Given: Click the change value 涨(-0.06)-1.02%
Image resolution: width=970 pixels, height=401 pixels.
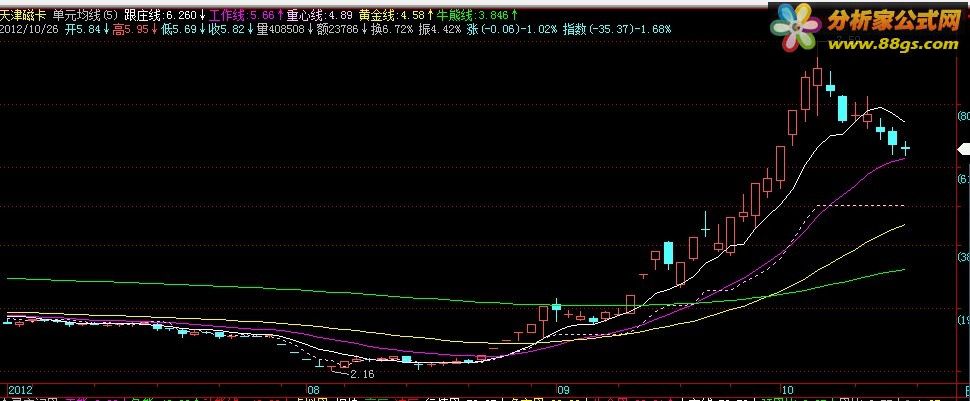Looking at the screenshot, I should coord(512,29).
